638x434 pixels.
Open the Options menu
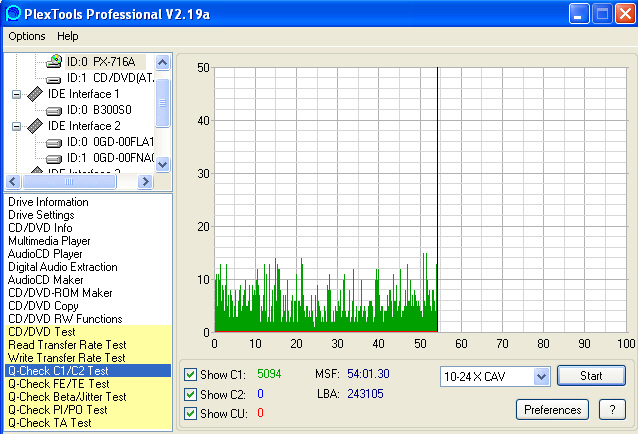coord(27,36)
